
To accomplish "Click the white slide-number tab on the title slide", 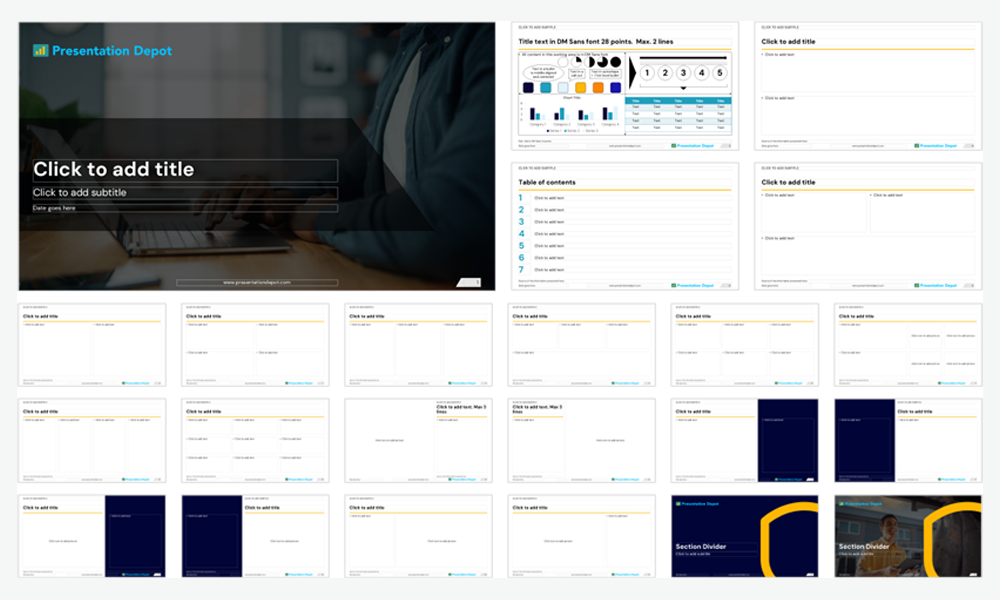I will pyautogui.click(x=469, y=282).
